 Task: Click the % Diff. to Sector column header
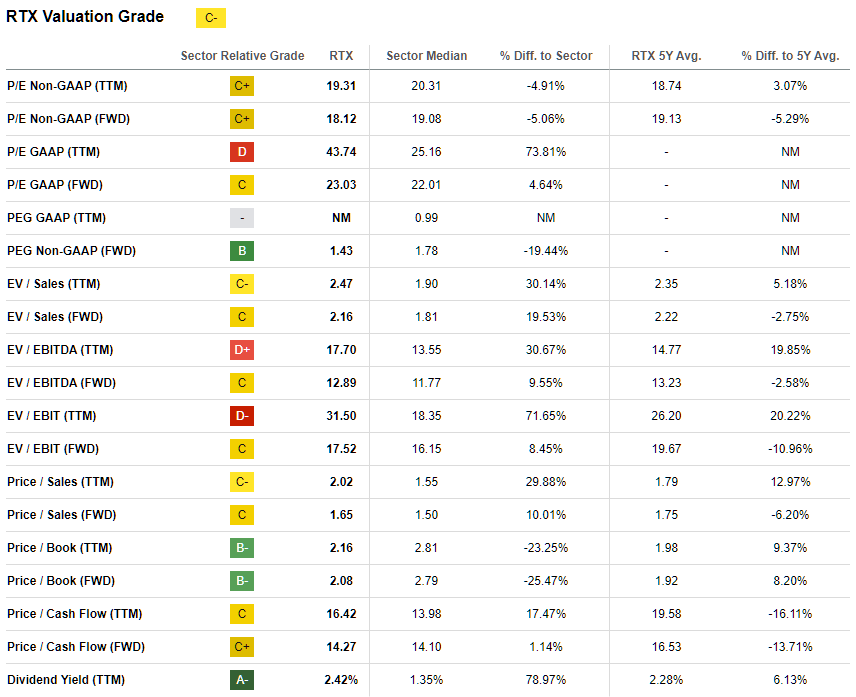(x=546, y=56)
